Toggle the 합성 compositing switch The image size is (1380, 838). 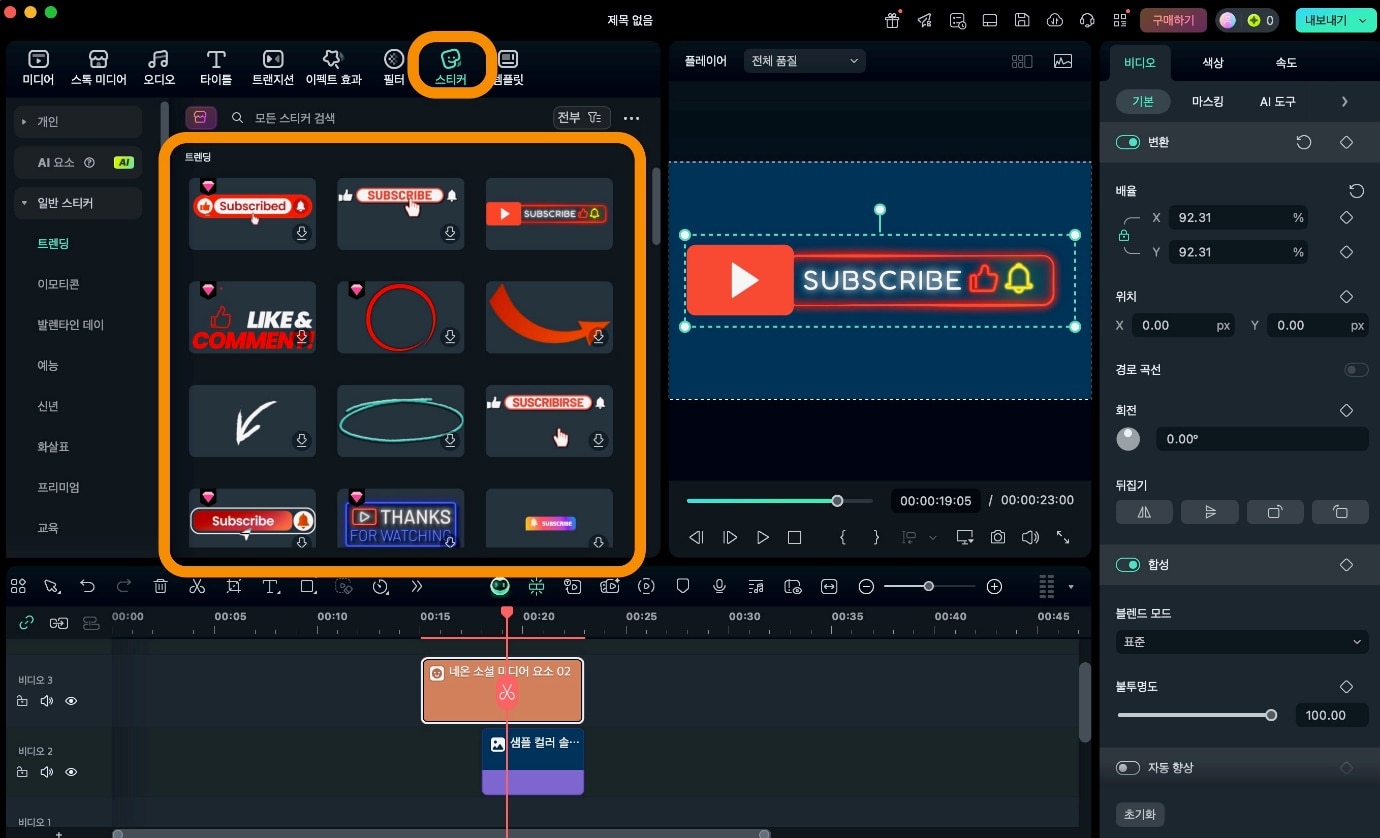pyautogui.click(x=1128, y=565)
